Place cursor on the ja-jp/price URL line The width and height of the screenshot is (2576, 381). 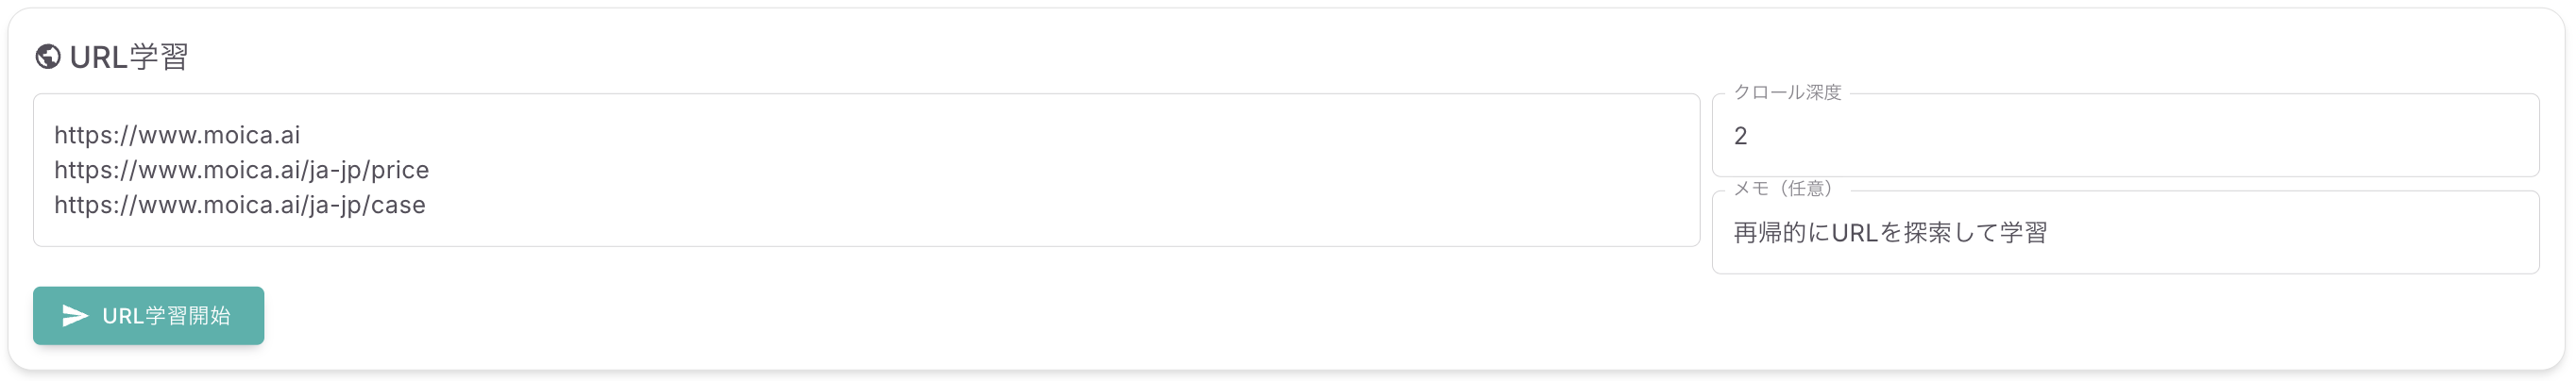241,170
